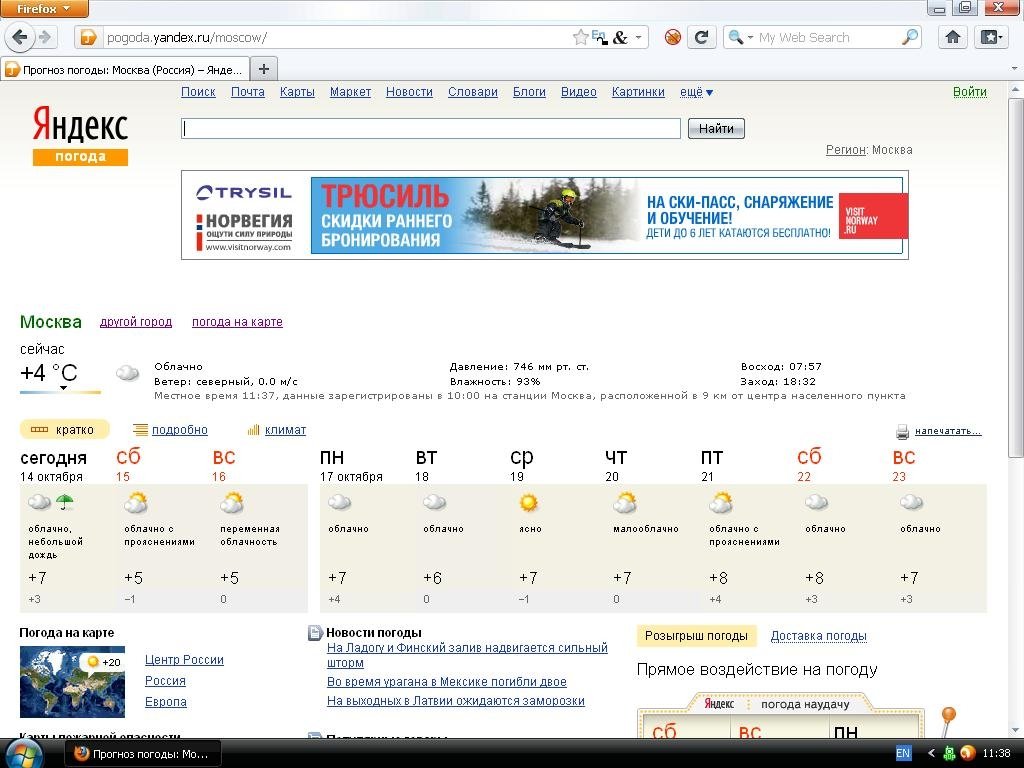This screenshot has width=1024, height=768.
Task: Select the Розыгрыш погоды tab
Action: coord(696,636)
